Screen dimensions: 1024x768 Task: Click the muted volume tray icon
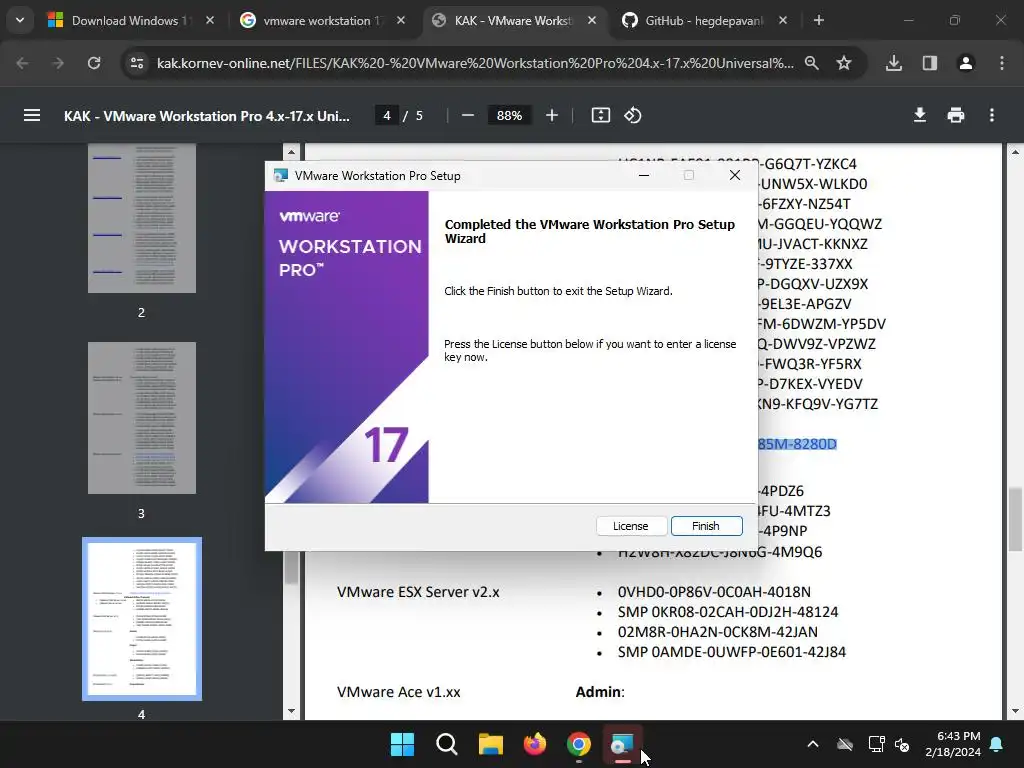(903, 744)
